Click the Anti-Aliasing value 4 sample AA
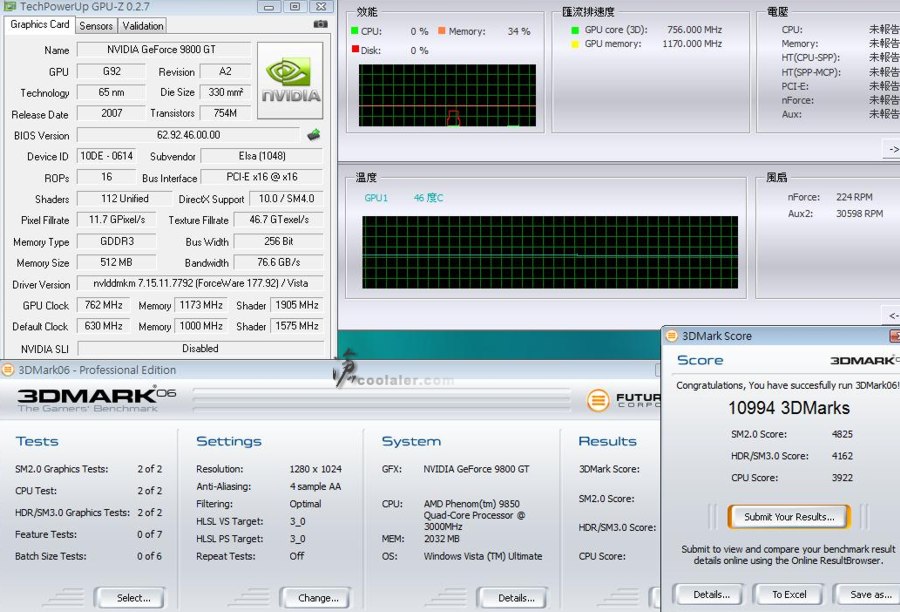The width and height of the screenshot is (900, 612). pos(315,487)
